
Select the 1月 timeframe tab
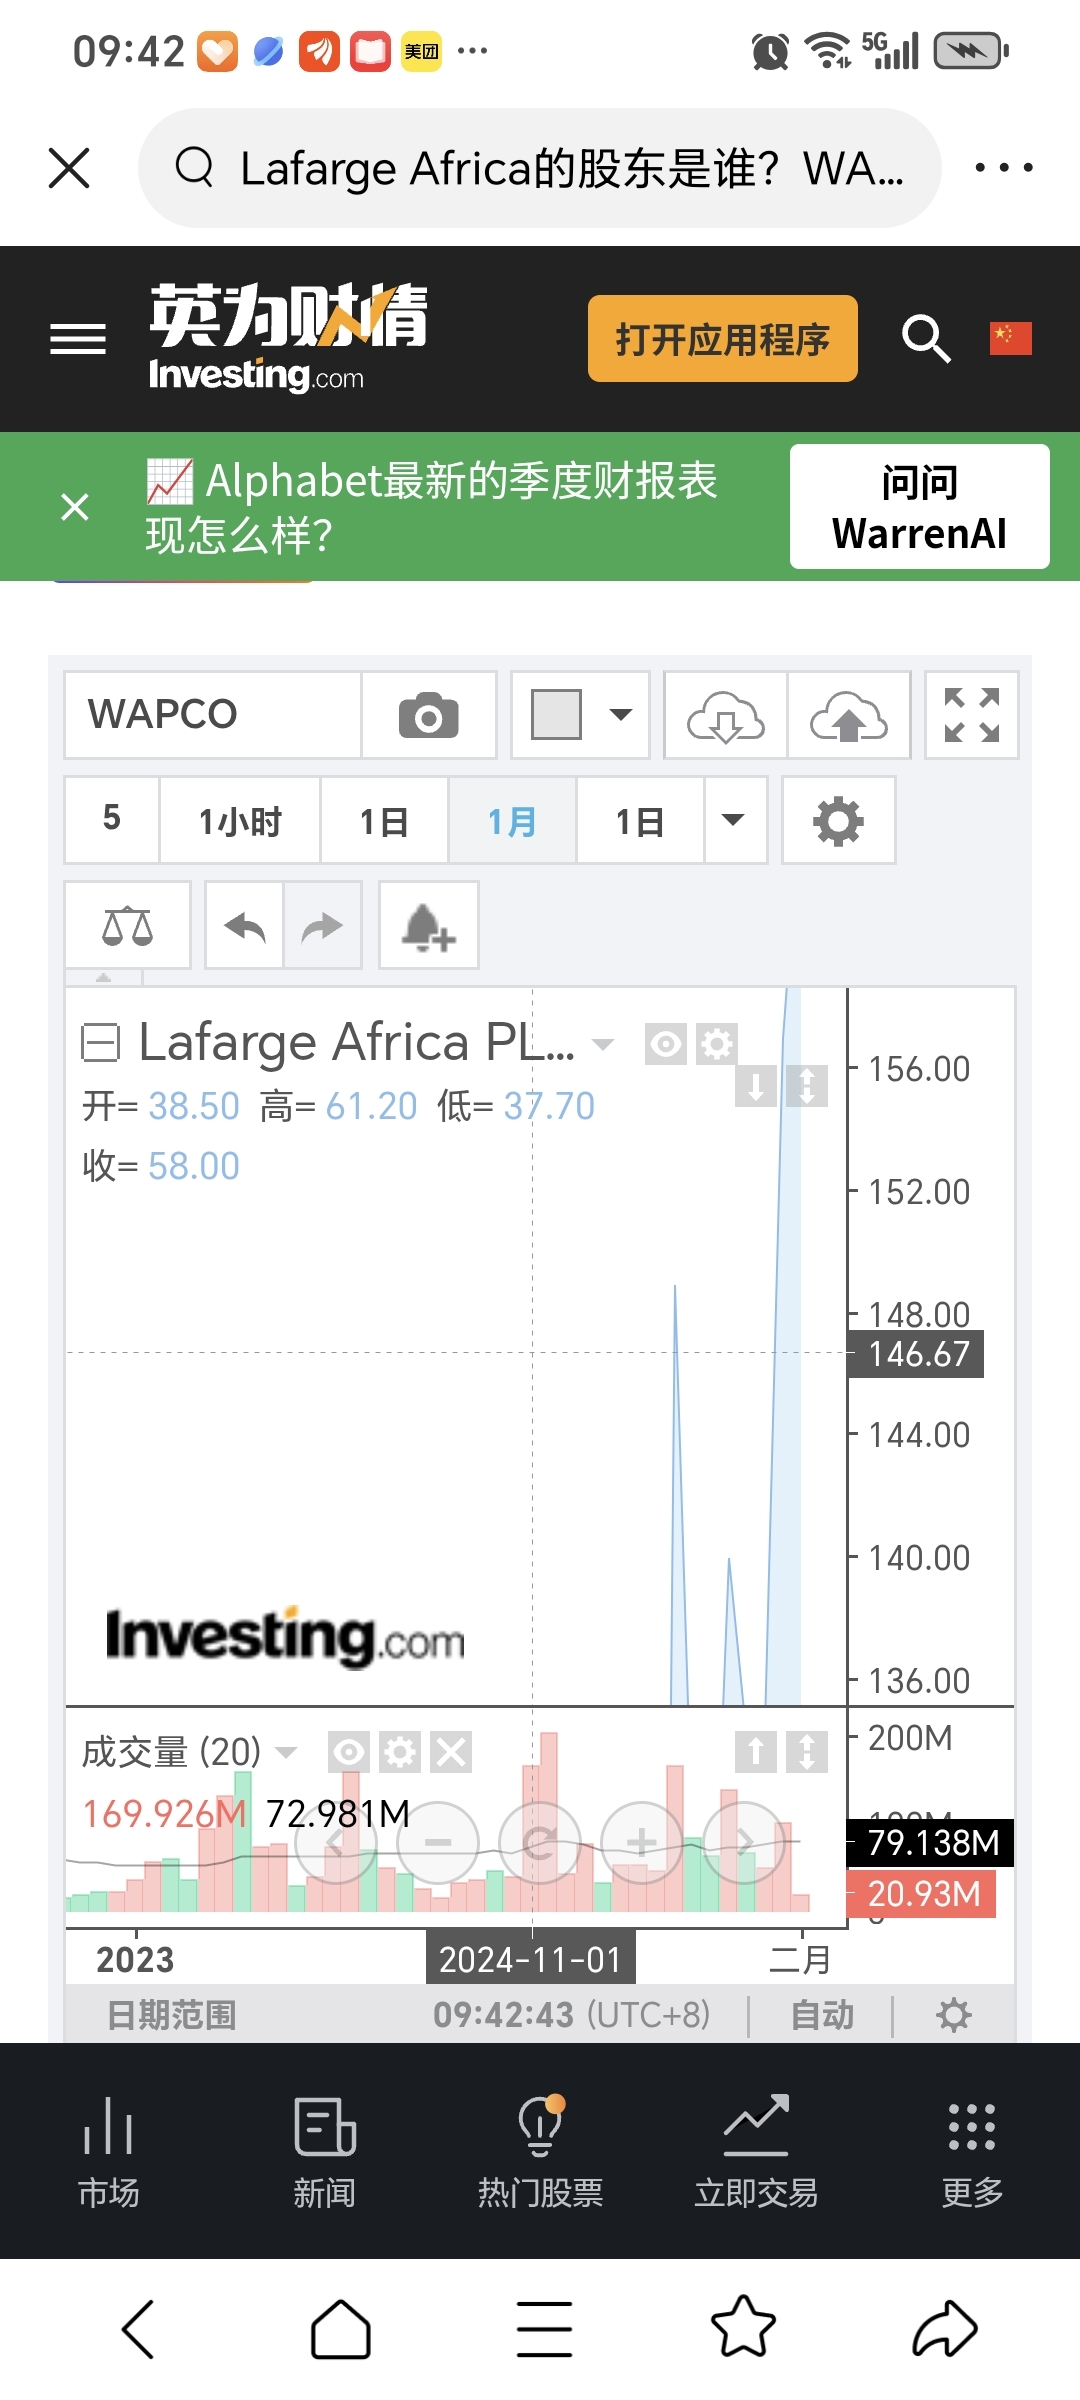coord(511,821)
